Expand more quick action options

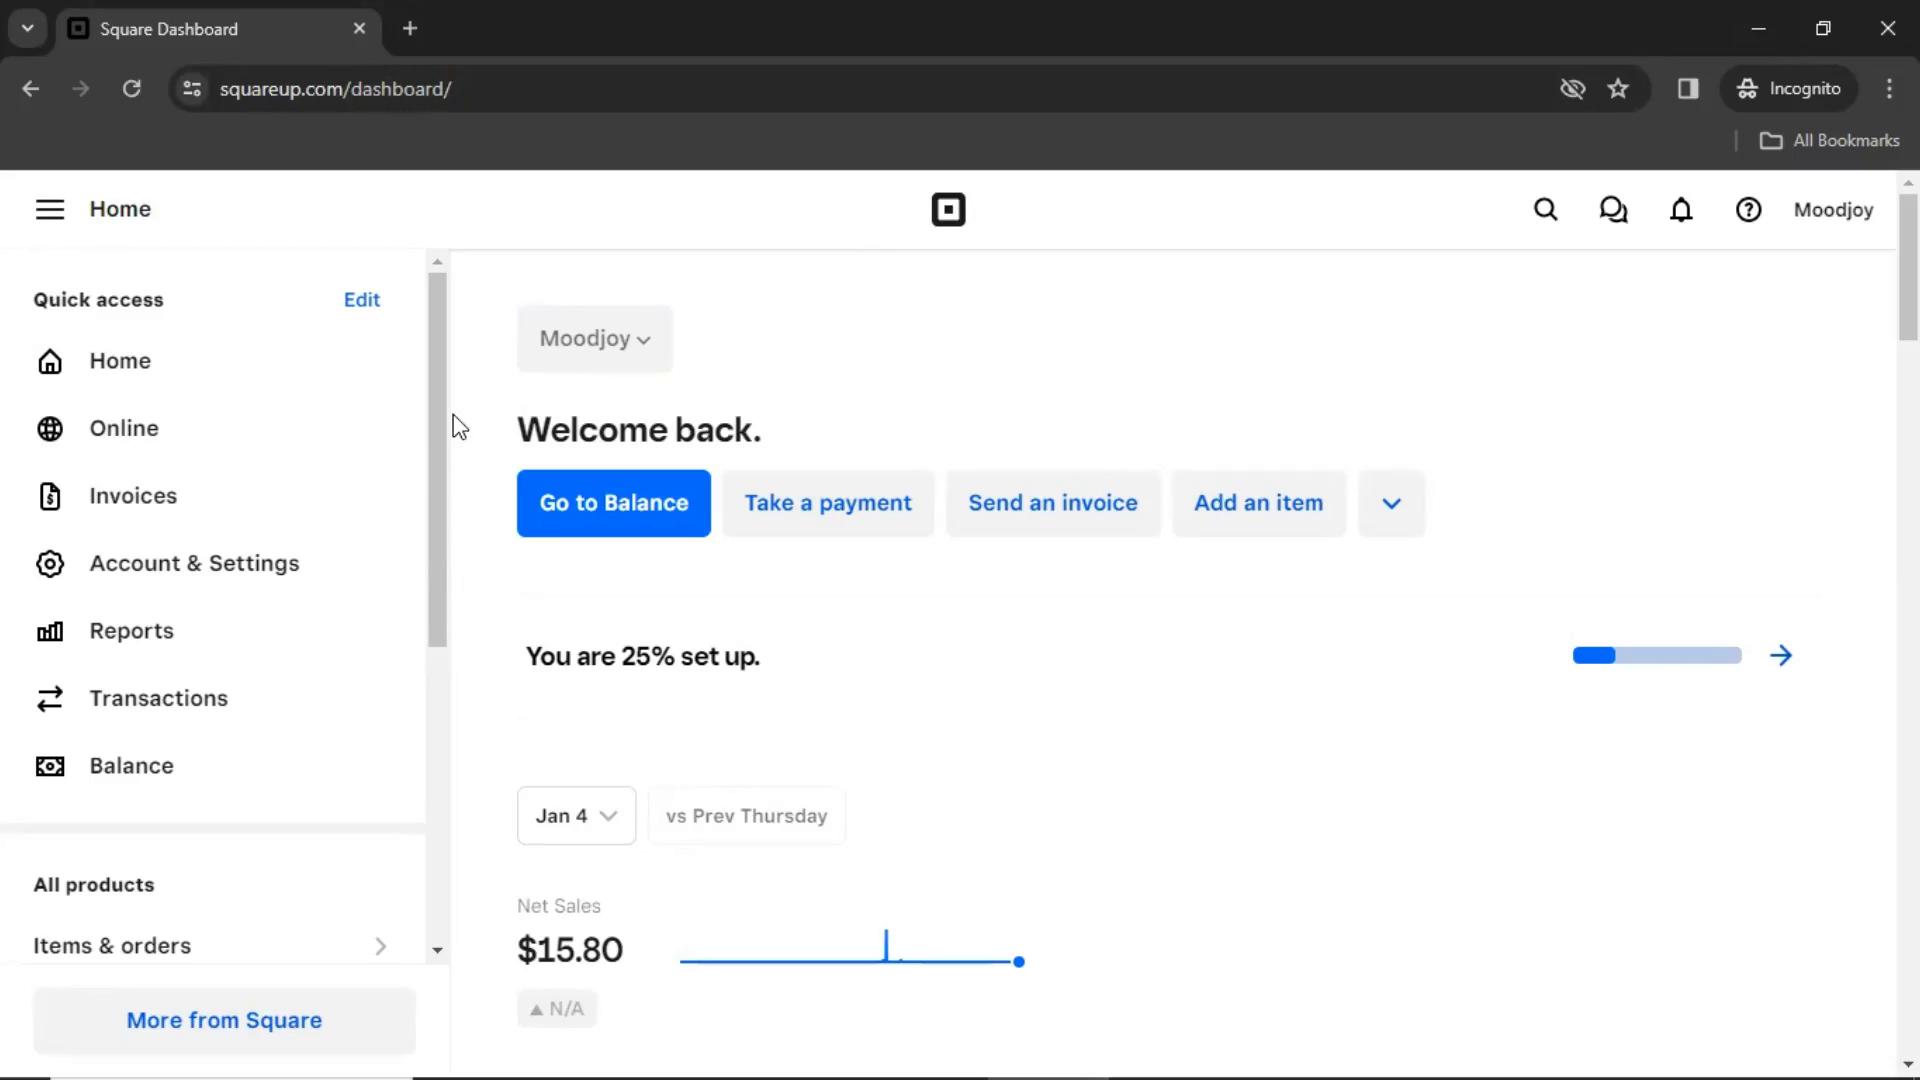tap(1390, 502)
